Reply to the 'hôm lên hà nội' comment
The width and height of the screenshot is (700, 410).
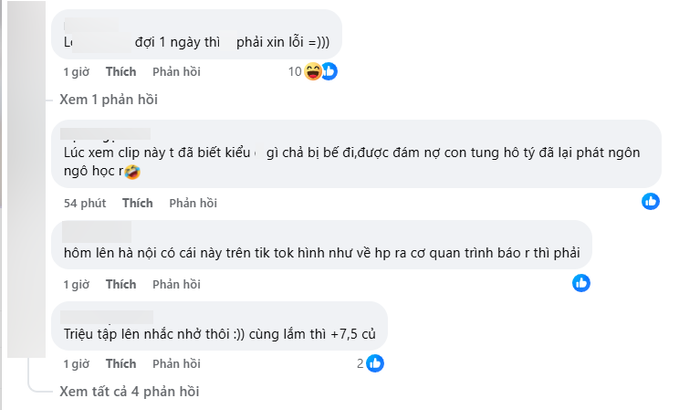[176, 284]
